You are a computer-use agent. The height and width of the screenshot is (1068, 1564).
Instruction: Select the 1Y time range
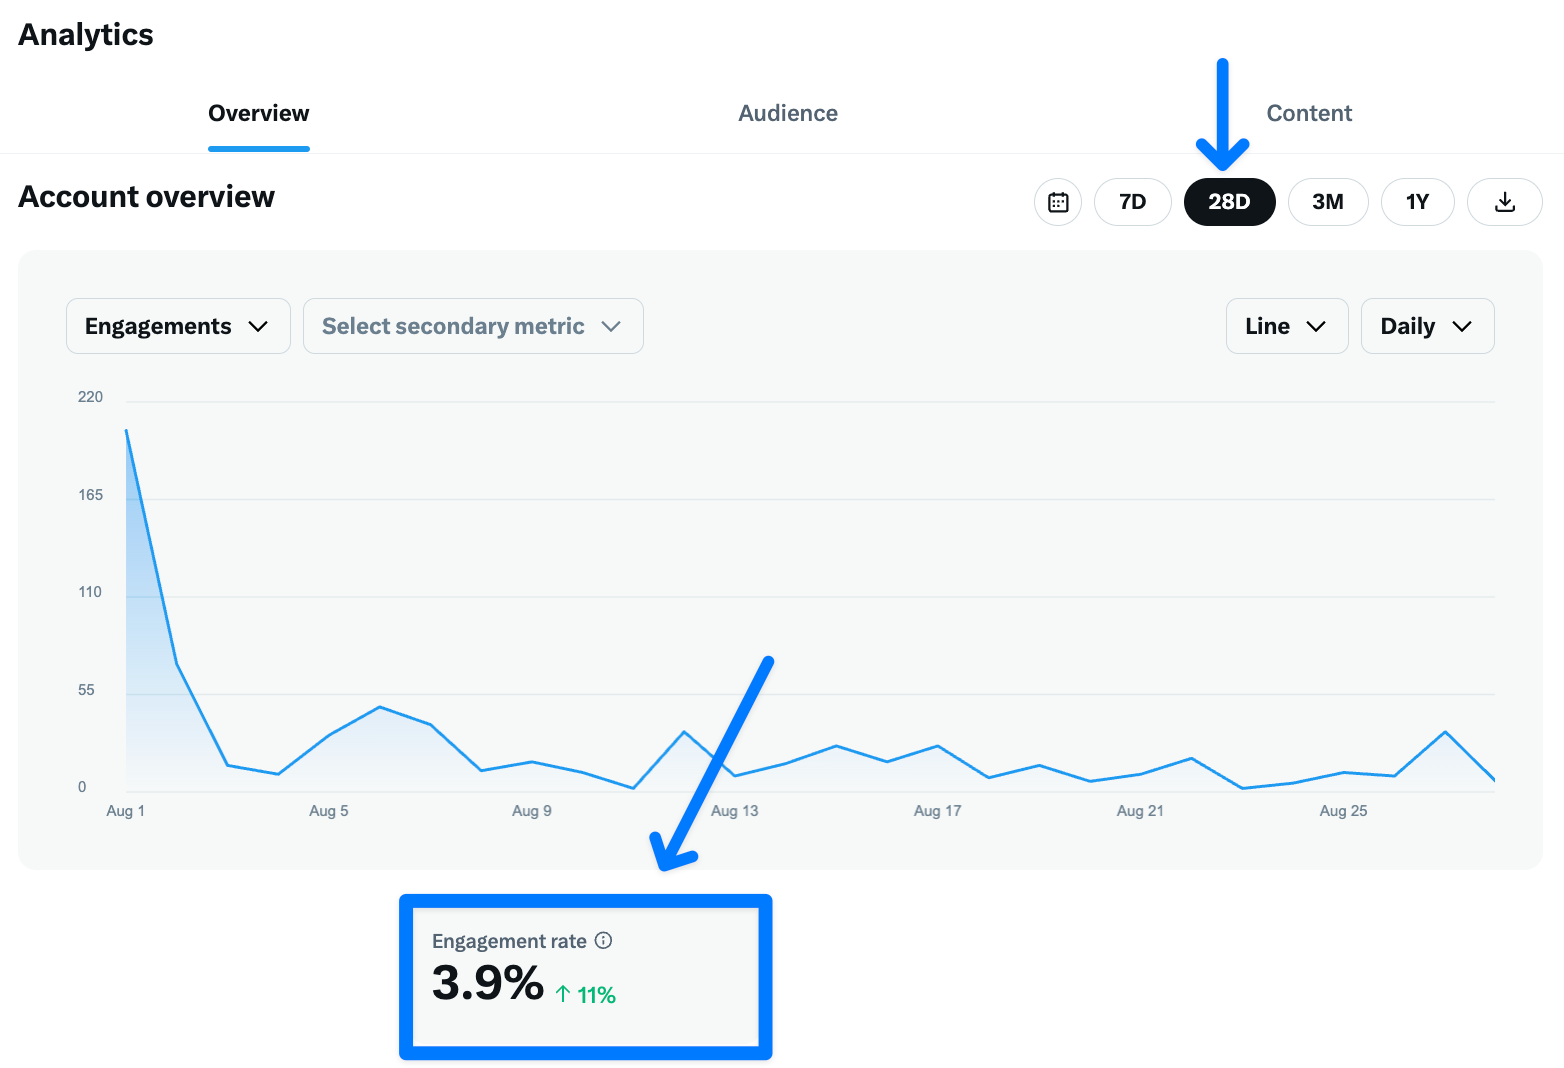[x=1417, y=202]
